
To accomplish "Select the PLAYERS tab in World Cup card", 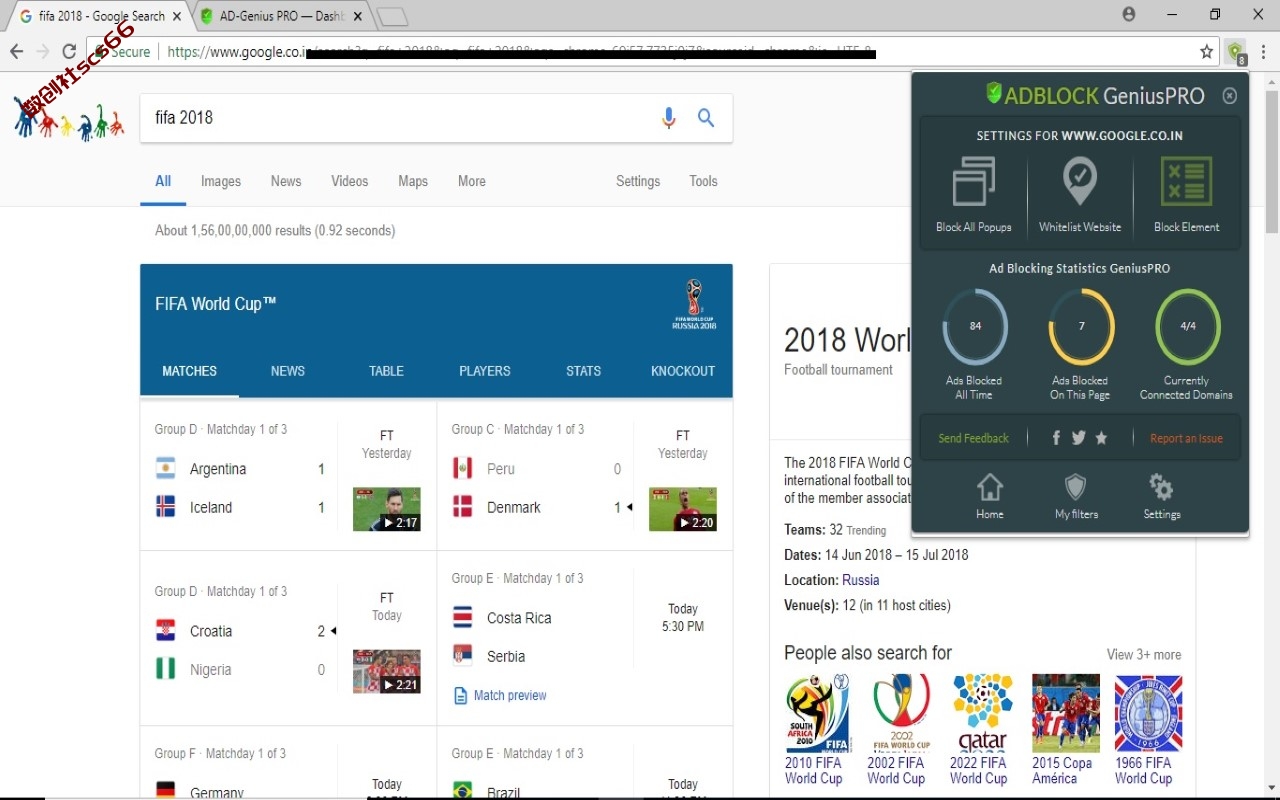I will click(x=485, y=371).
